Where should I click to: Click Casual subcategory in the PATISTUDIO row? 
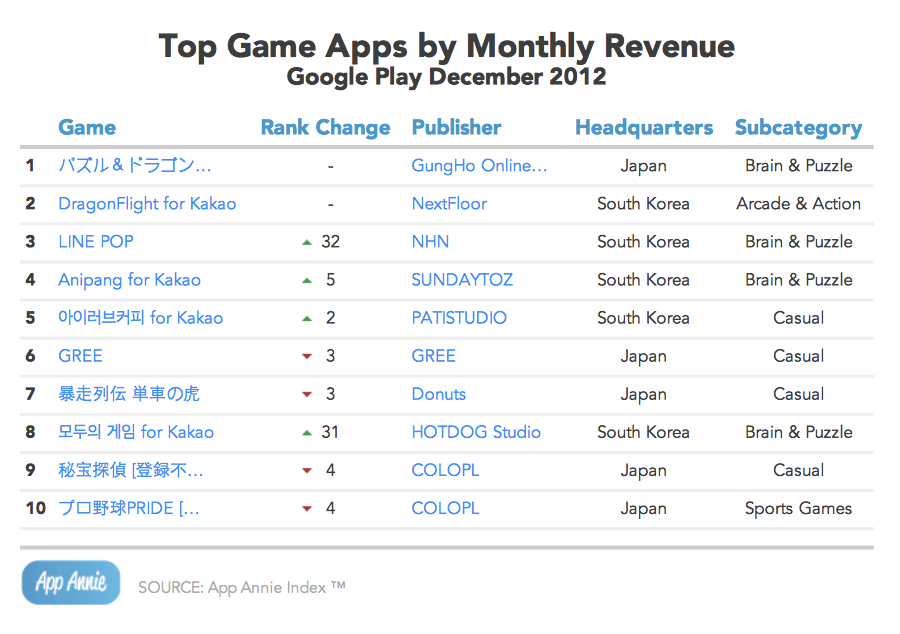[x=798, y=317]
